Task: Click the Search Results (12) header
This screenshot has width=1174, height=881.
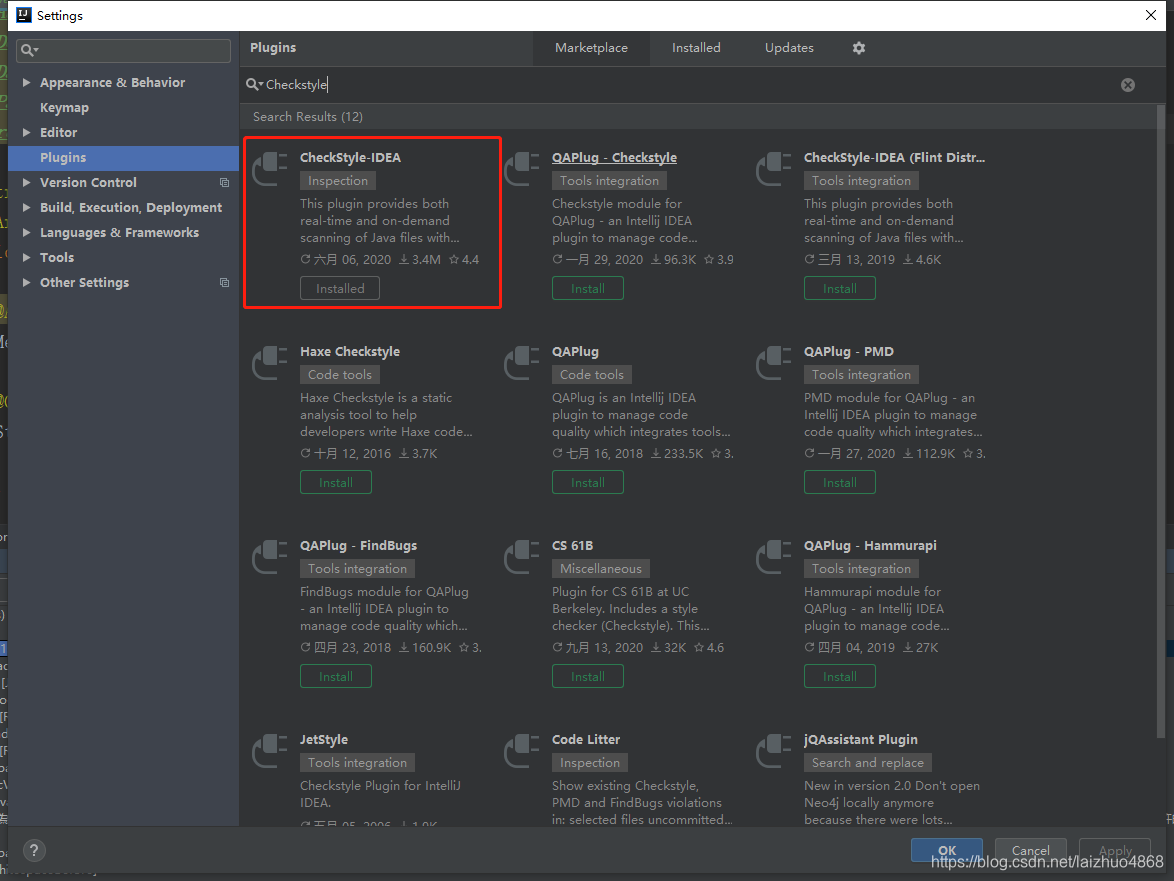Action: click(308, 117)
